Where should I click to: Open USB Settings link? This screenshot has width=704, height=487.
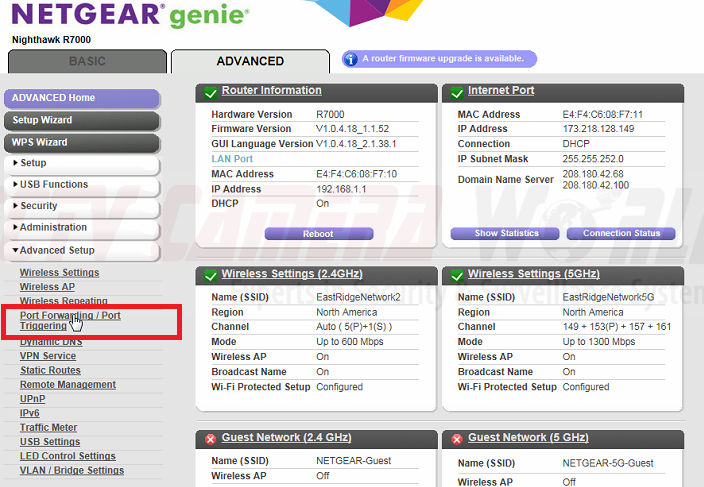pos(50,442)
